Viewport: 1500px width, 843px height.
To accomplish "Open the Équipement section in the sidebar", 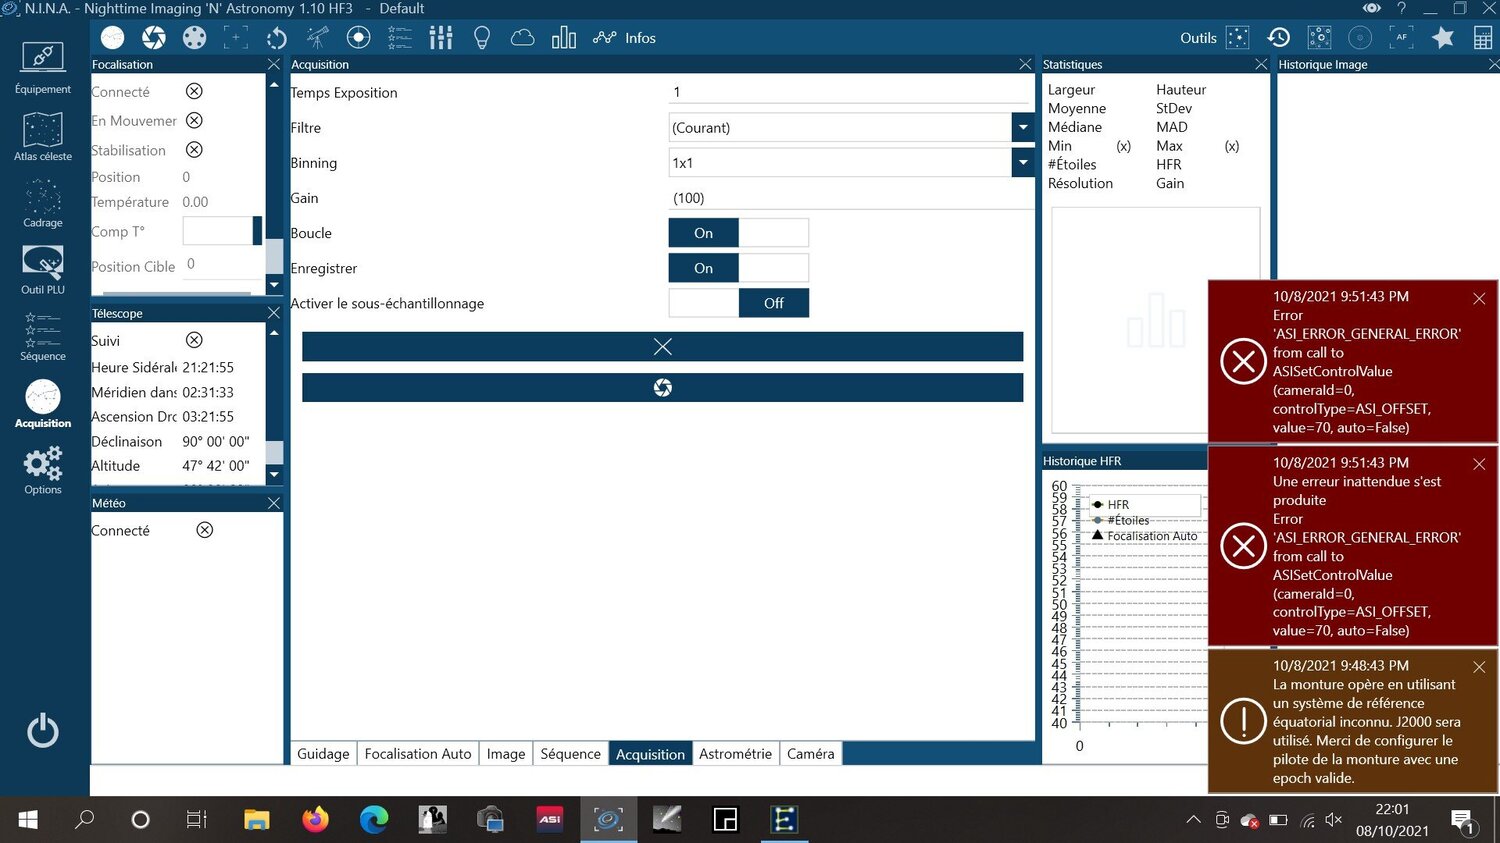I will pos(43,68).
